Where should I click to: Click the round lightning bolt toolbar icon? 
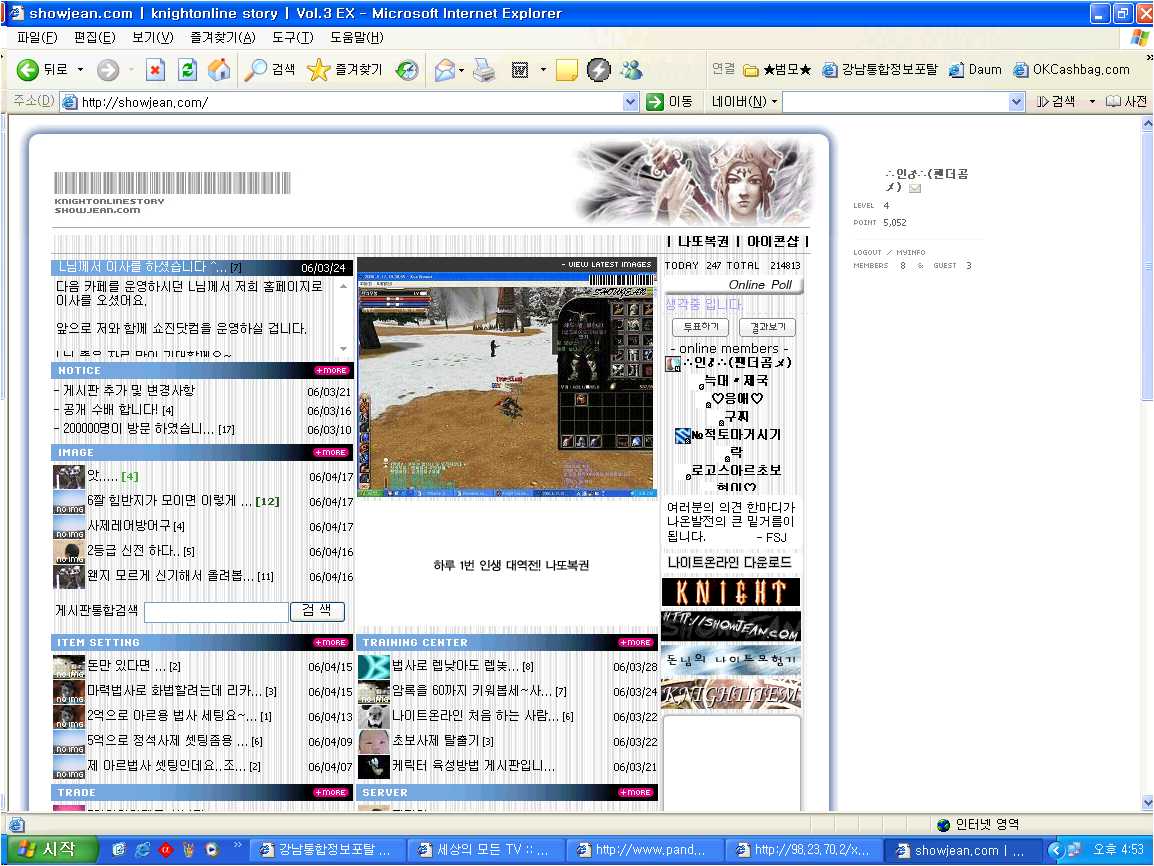(x=598, y=70)
